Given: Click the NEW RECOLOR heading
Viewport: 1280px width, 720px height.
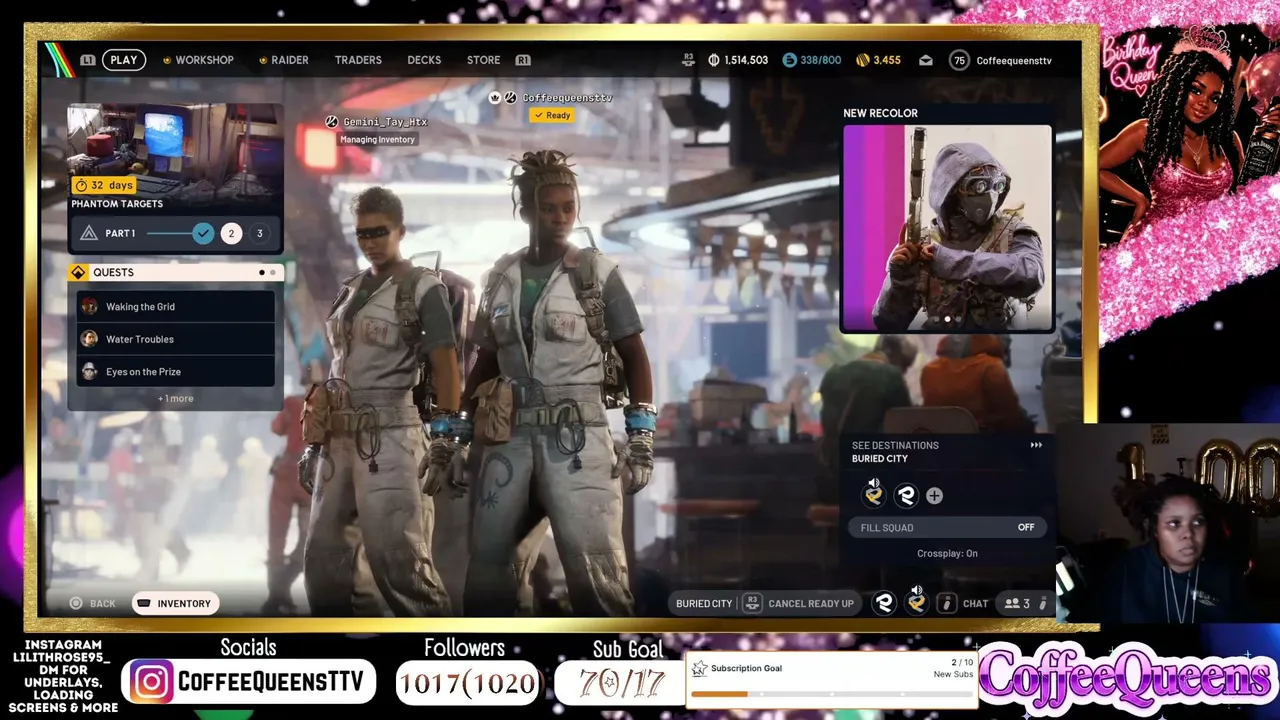Looking at the screenshot, I should tap(880, 113).
